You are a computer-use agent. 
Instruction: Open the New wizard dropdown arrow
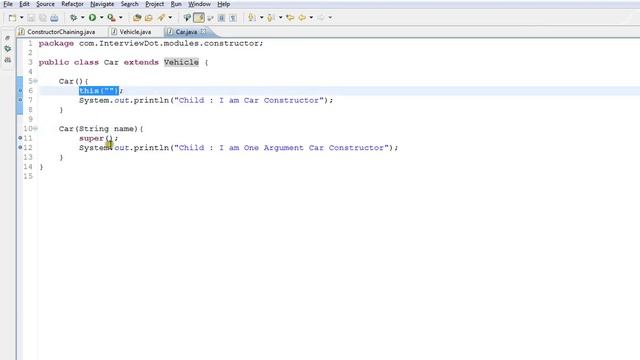tap(22, 18)
